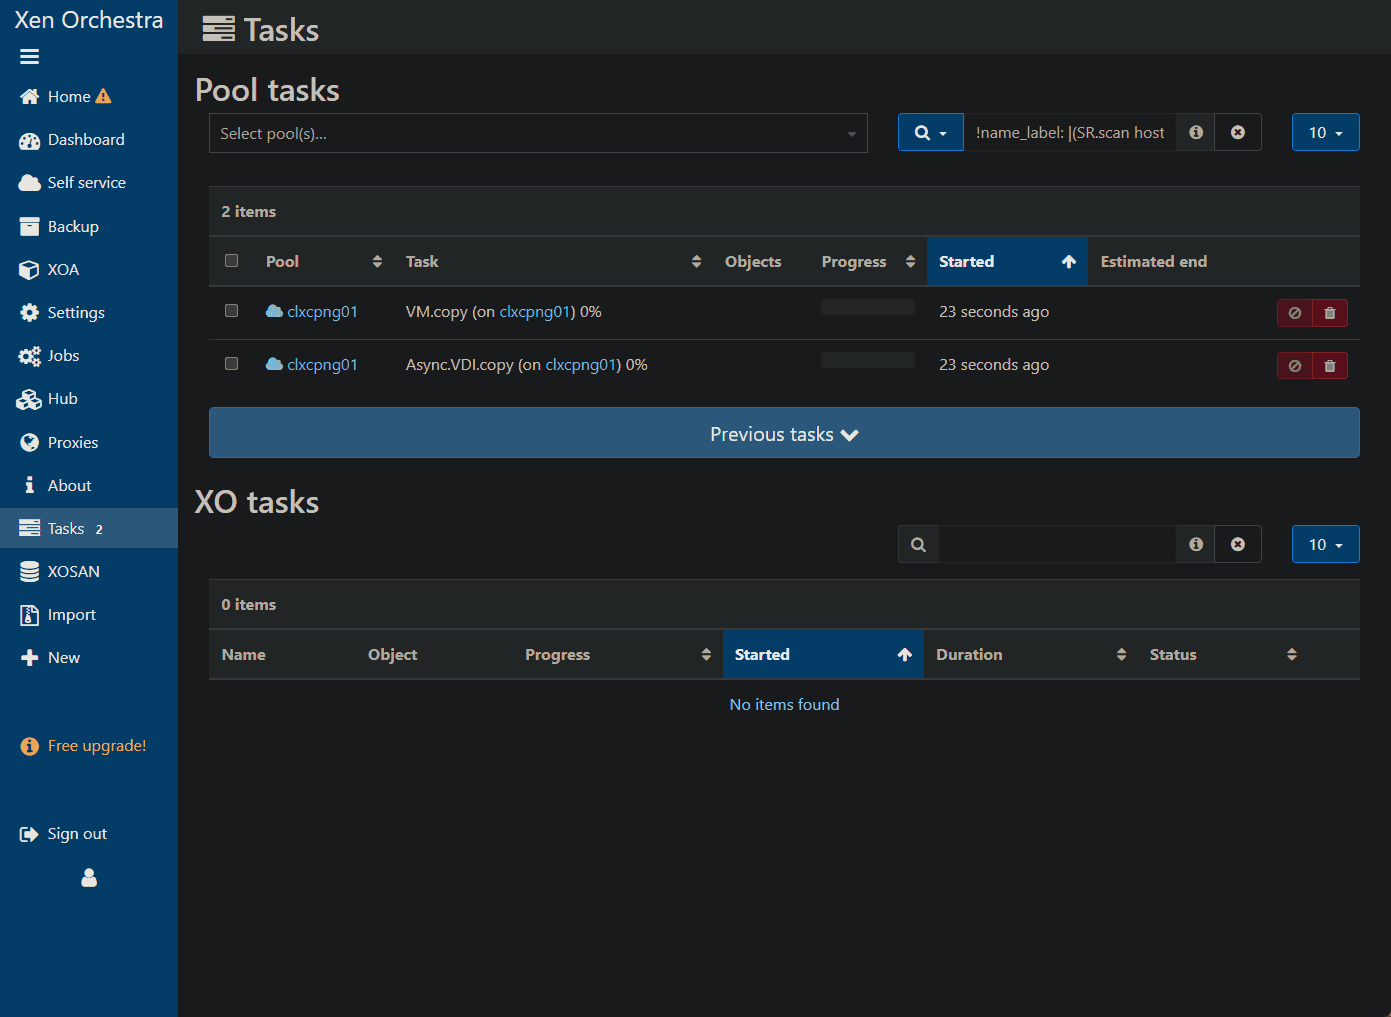Sign out of Xen Orchestra

point(76,834)
